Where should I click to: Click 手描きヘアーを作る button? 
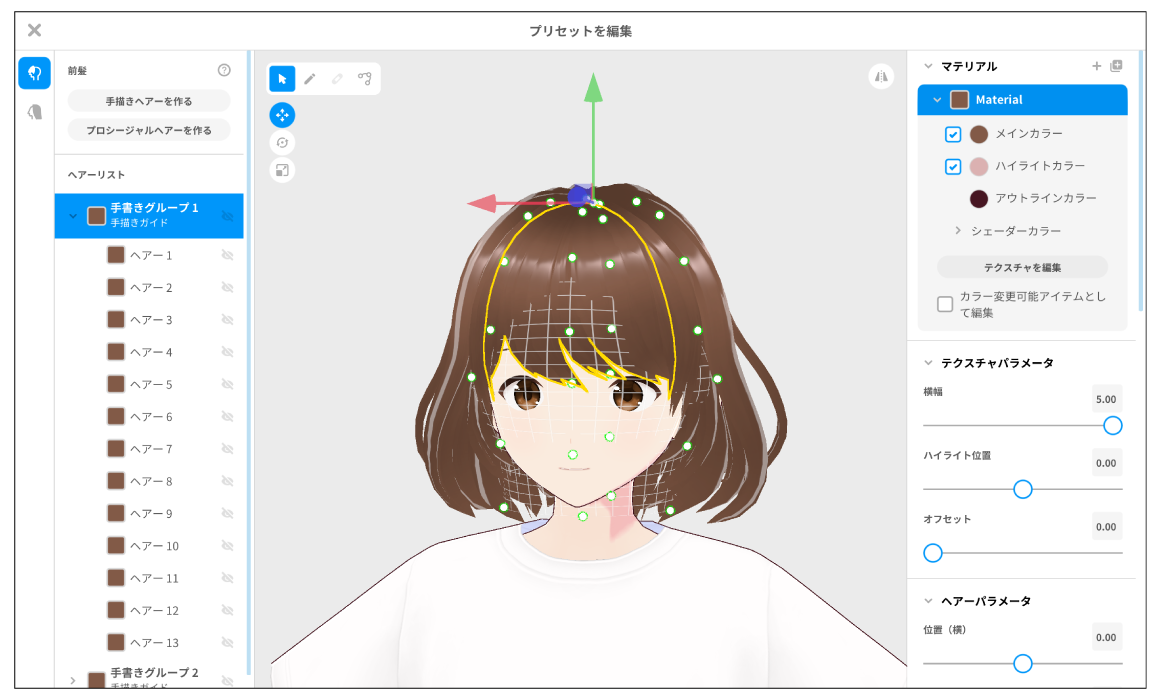[x=149, y=101]
